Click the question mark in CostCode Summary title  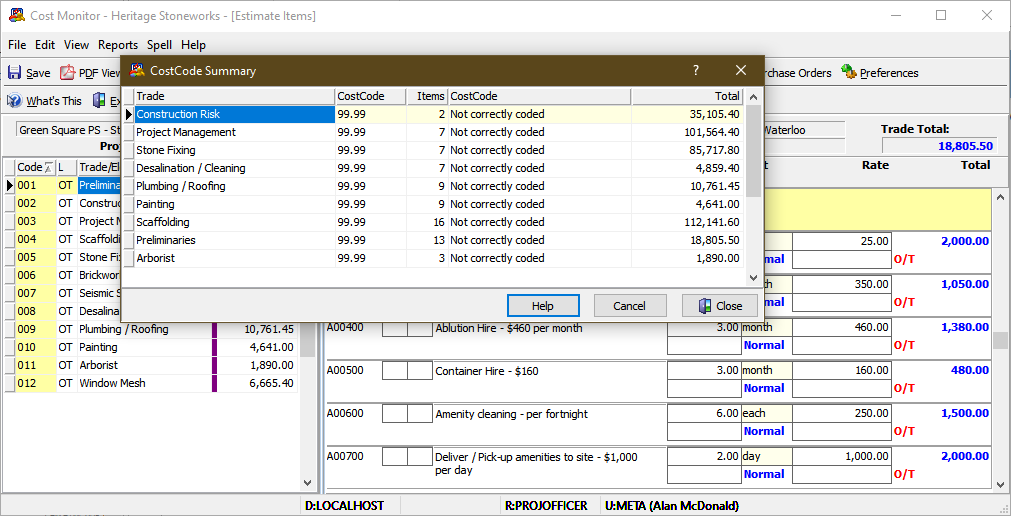(696, 70)
